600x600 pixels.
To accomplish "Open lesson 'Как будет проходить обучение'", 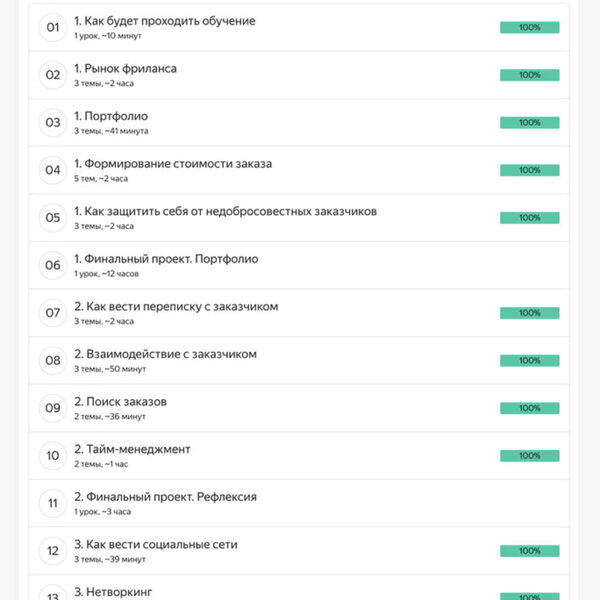I will pyautogui.click(x=164, y=21).
